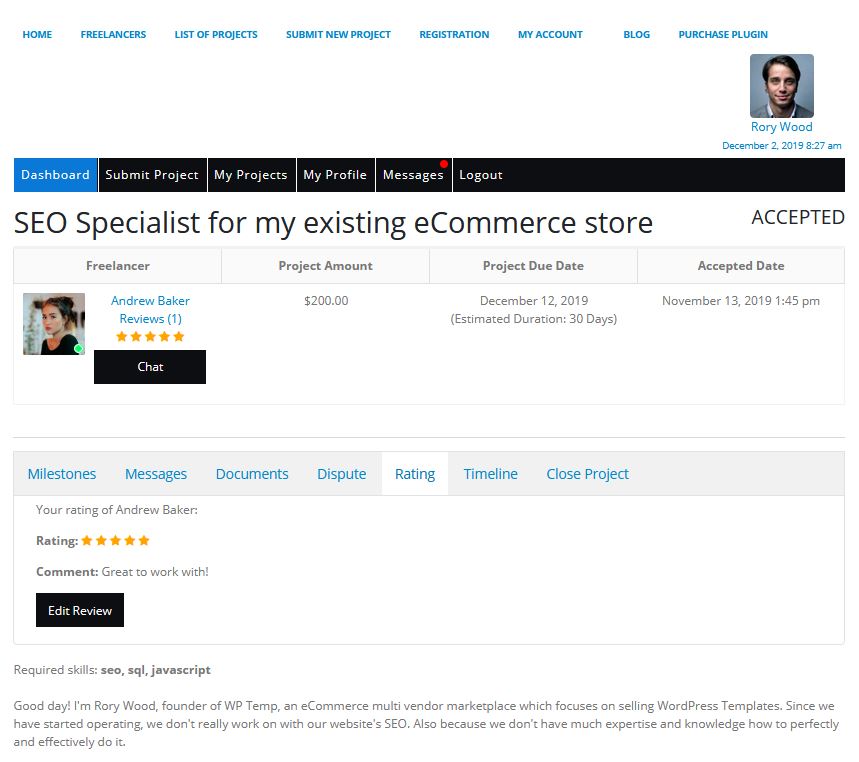Click the ACCEPTED status label

coord(798,217)
